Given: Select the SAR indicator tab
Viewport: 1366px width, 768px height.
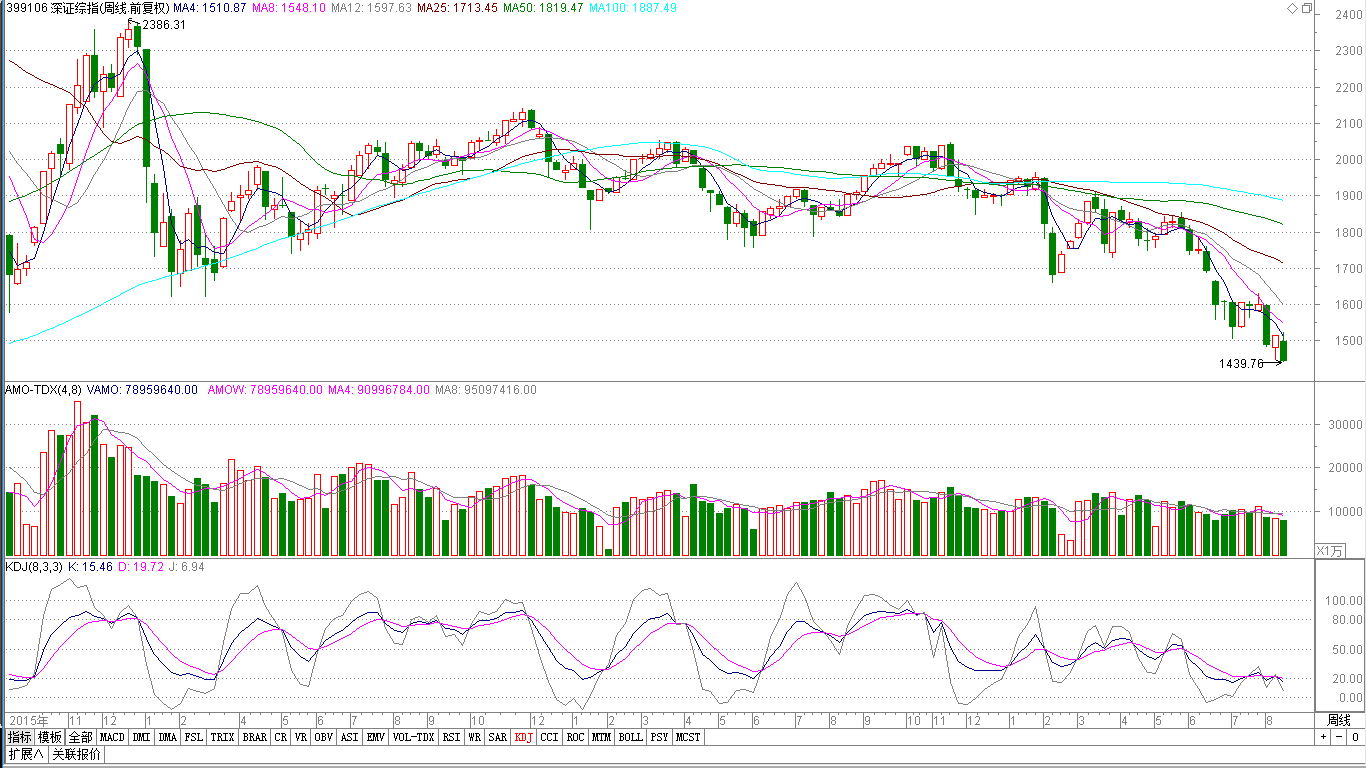Looking at the screenshot, I should tap(497, 737).
